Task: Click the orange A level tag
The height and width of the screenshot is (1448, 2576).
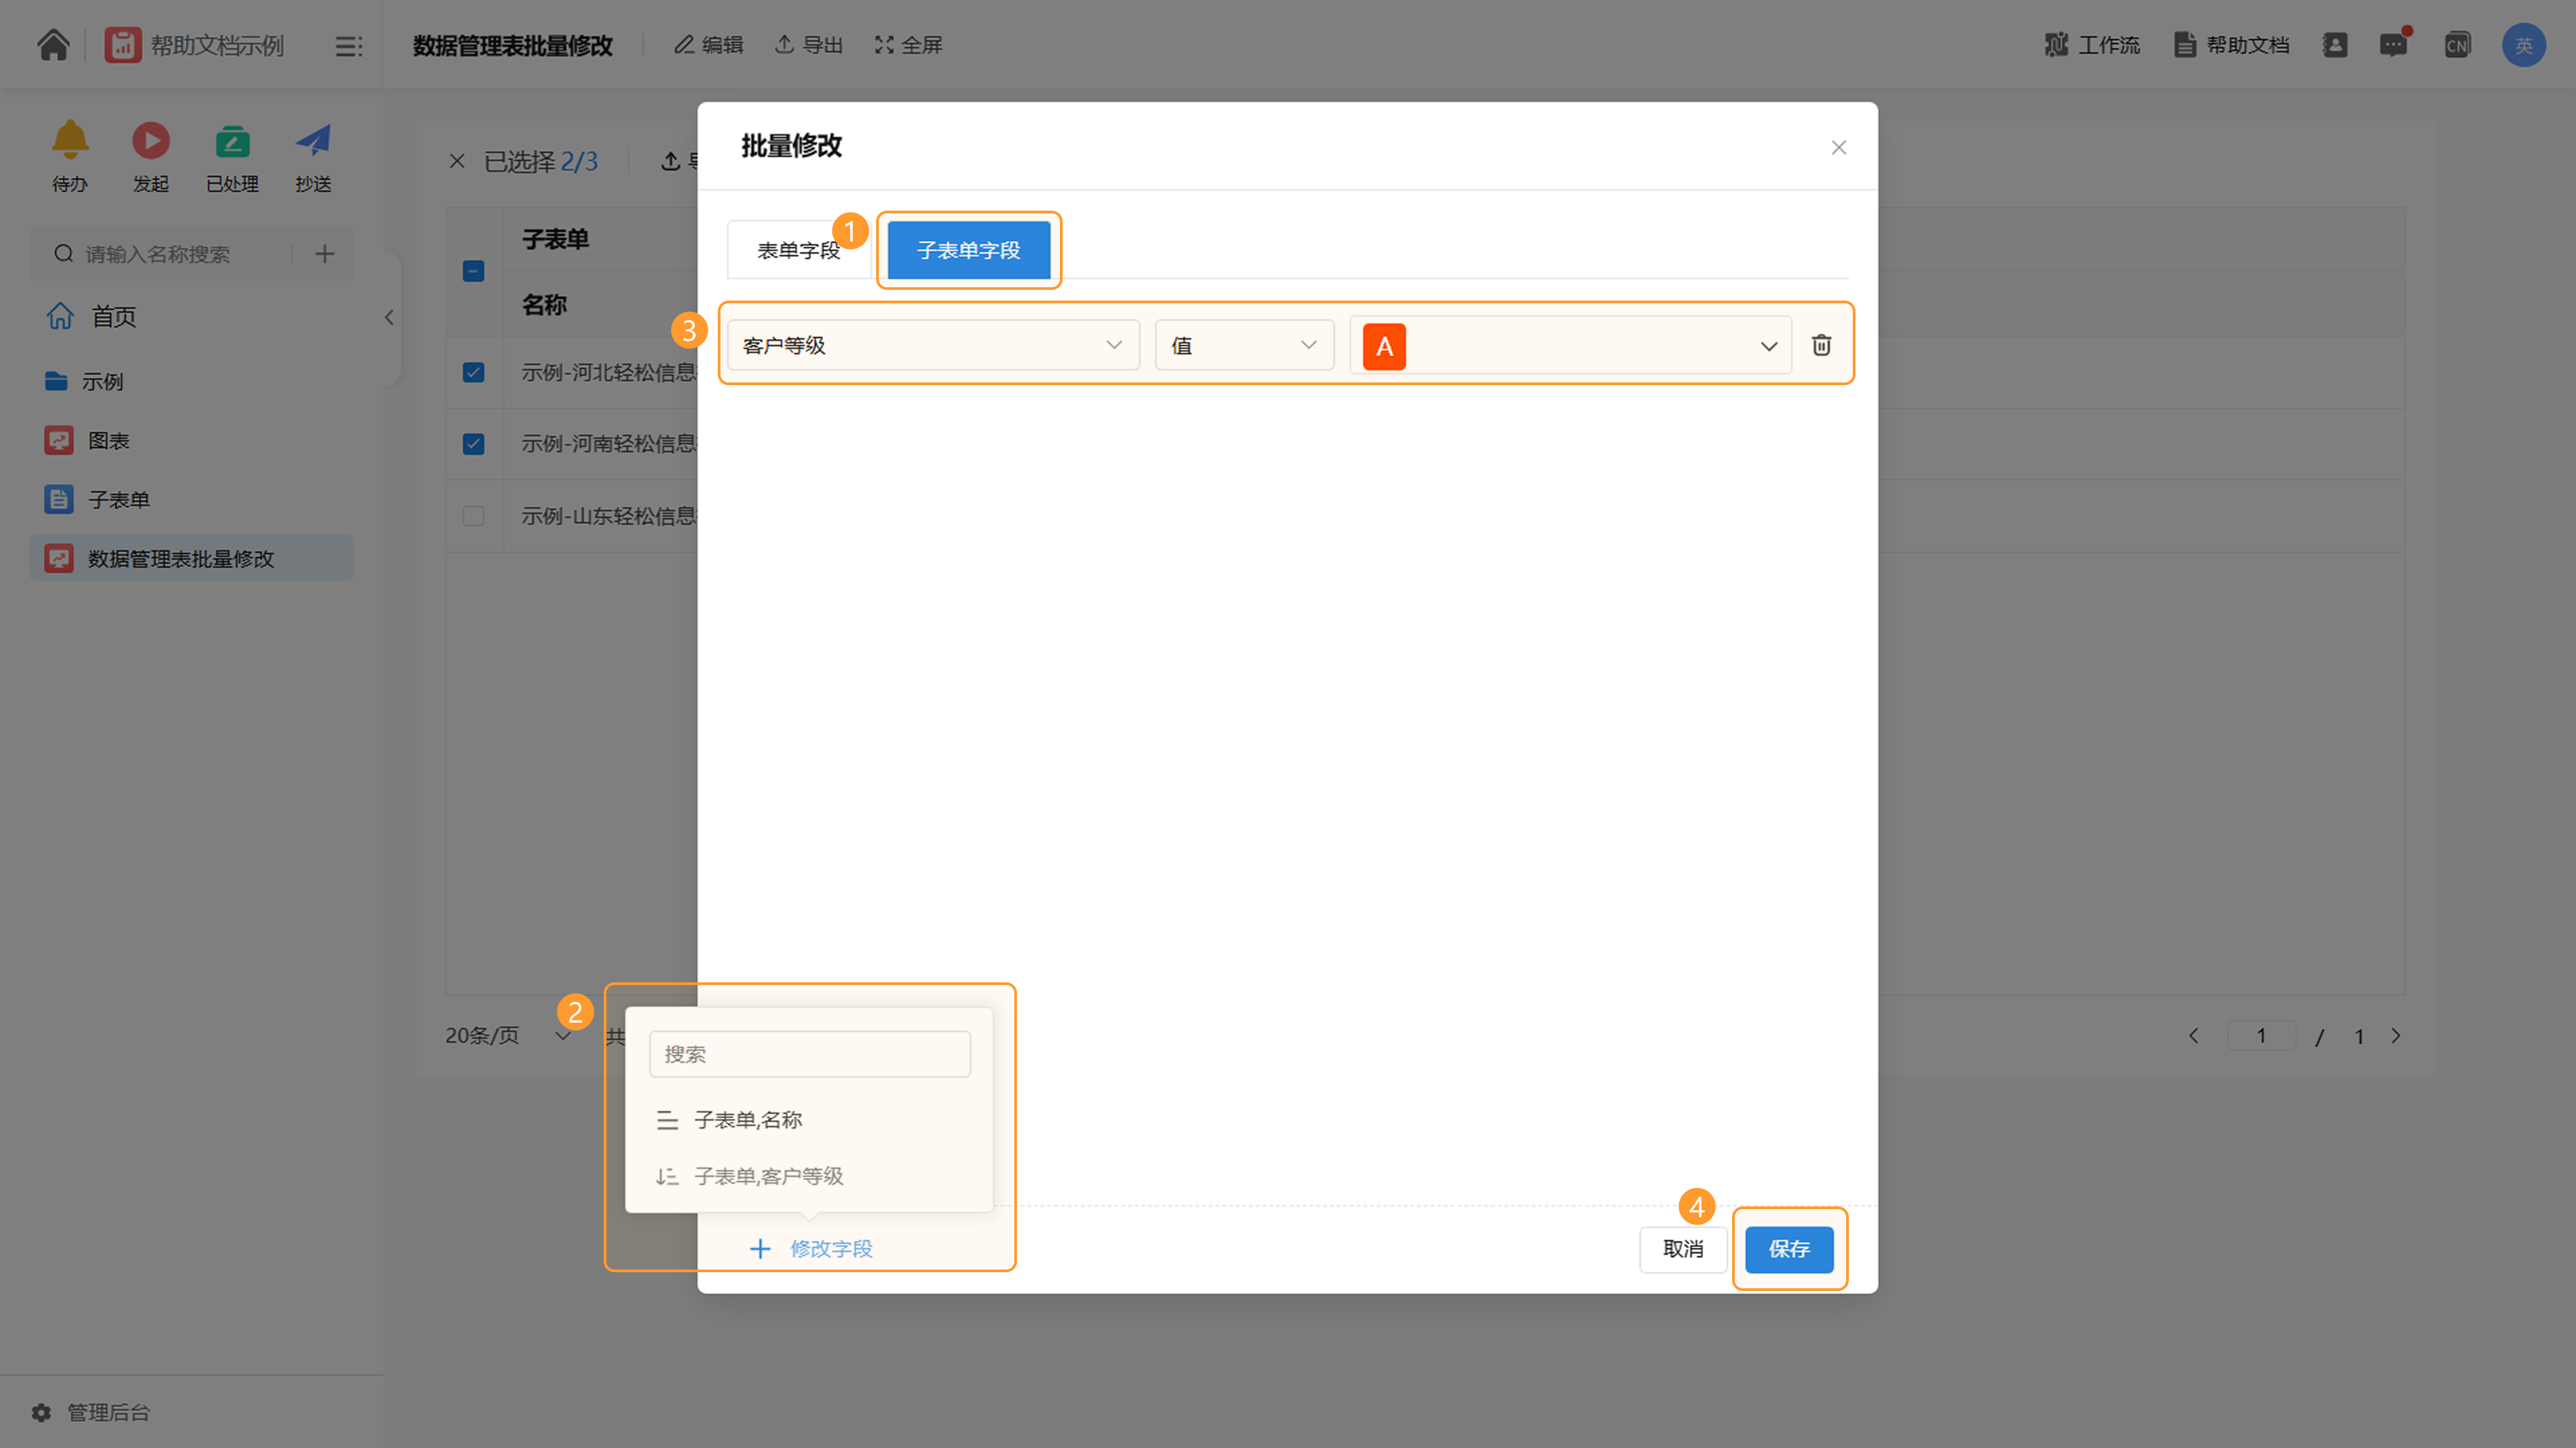Action: point(1384,346)
